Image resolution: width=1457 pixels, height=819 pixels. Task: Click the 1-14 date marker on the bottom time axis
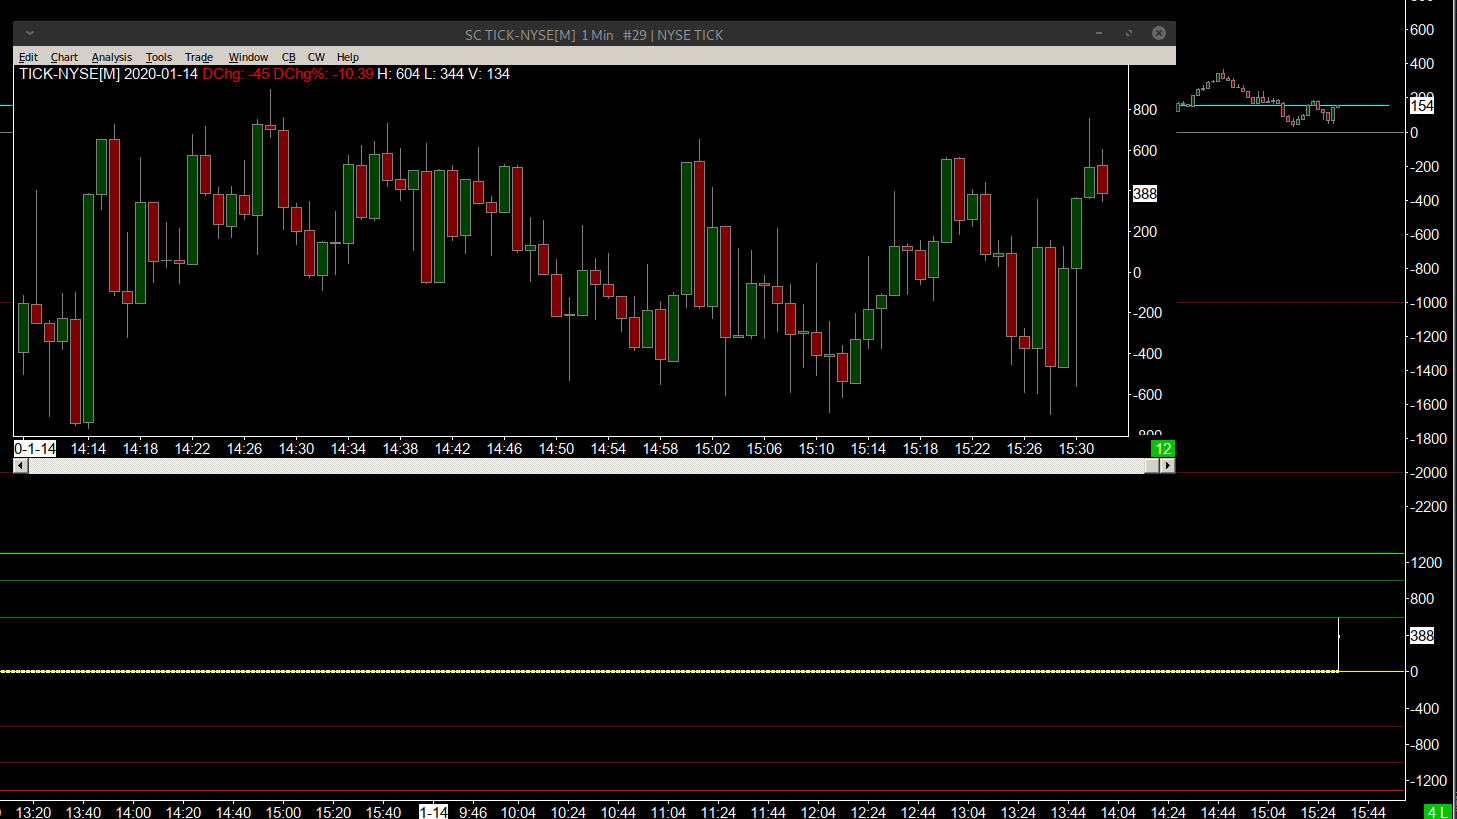(434, 812)
